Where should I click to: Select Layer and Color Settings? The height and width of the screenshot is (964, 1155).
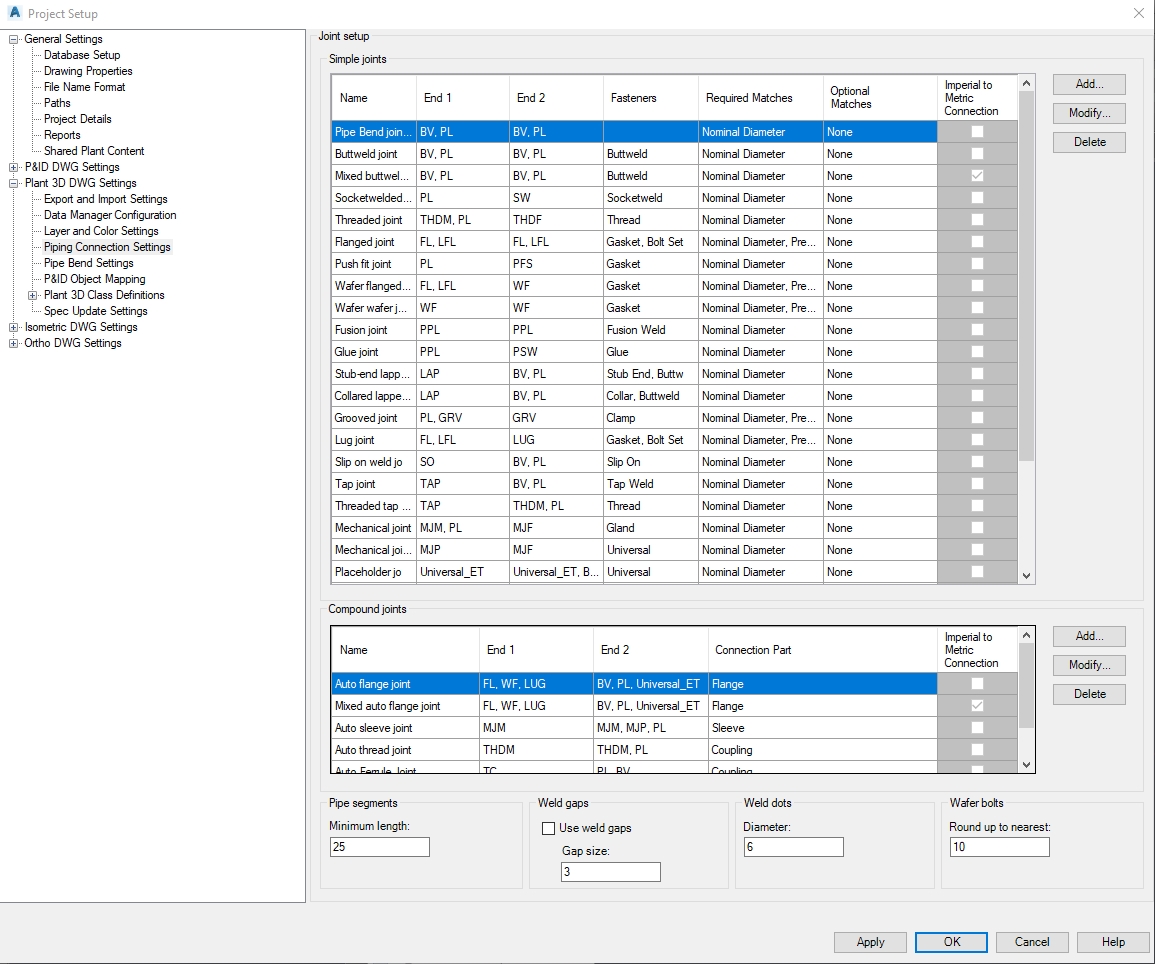click(100, 231)
